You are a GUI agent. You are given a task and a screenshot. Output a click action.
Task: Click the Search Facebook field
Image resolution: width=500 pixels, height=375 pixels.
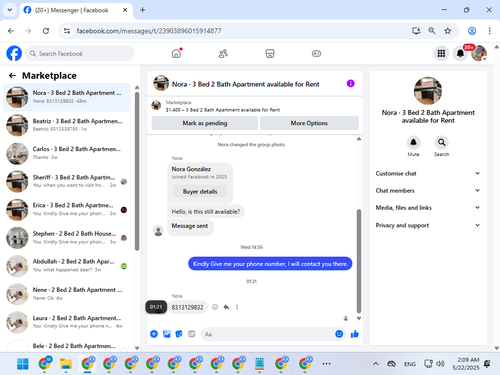[x=80, y=53]
